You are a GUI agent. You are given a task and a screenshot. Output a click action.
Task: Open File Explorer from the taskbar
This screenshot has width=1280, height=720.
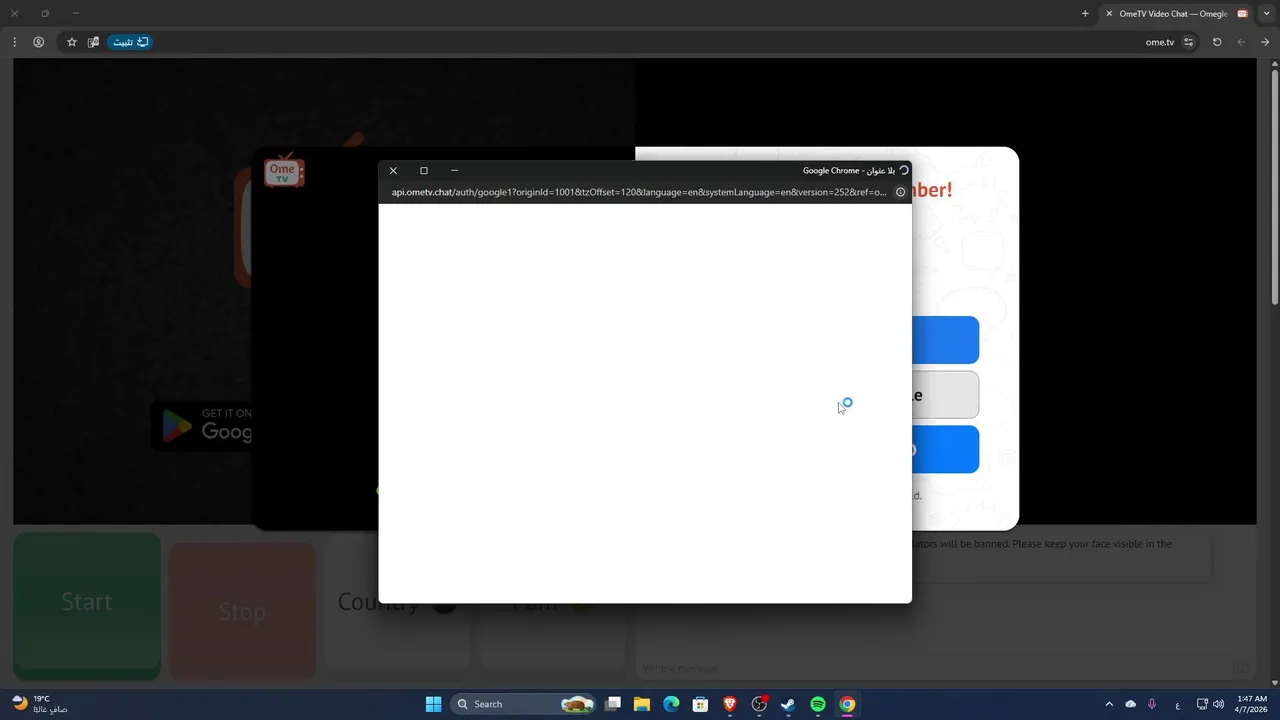tap(642, 704)
